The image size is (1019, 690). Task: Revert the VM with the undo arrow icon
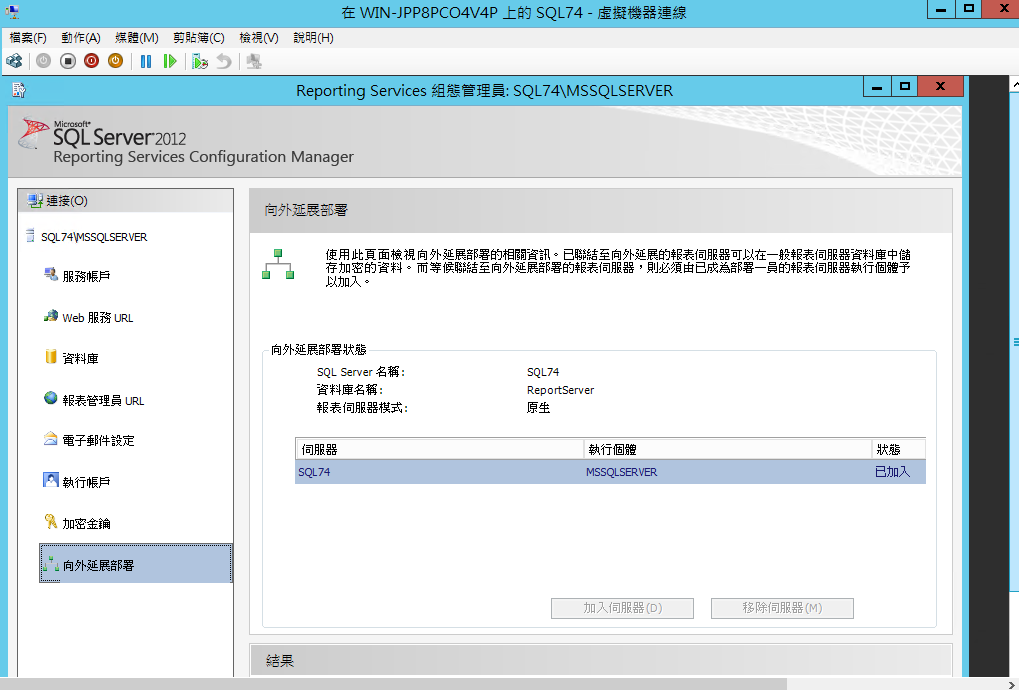click(224, 61)
